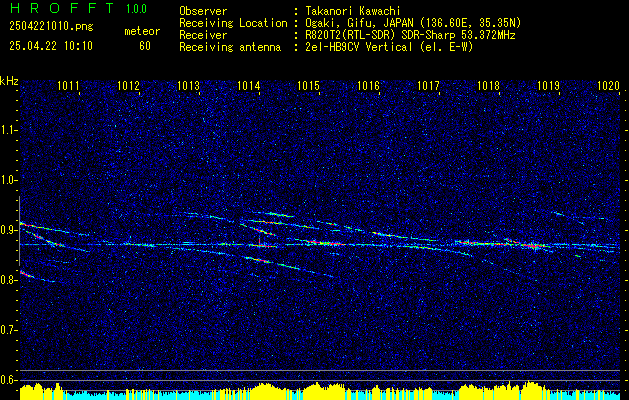
Task: Click receiver R820T2(RTL-SDR) SDR-Sharp text
Action: [x=410, y=35]
